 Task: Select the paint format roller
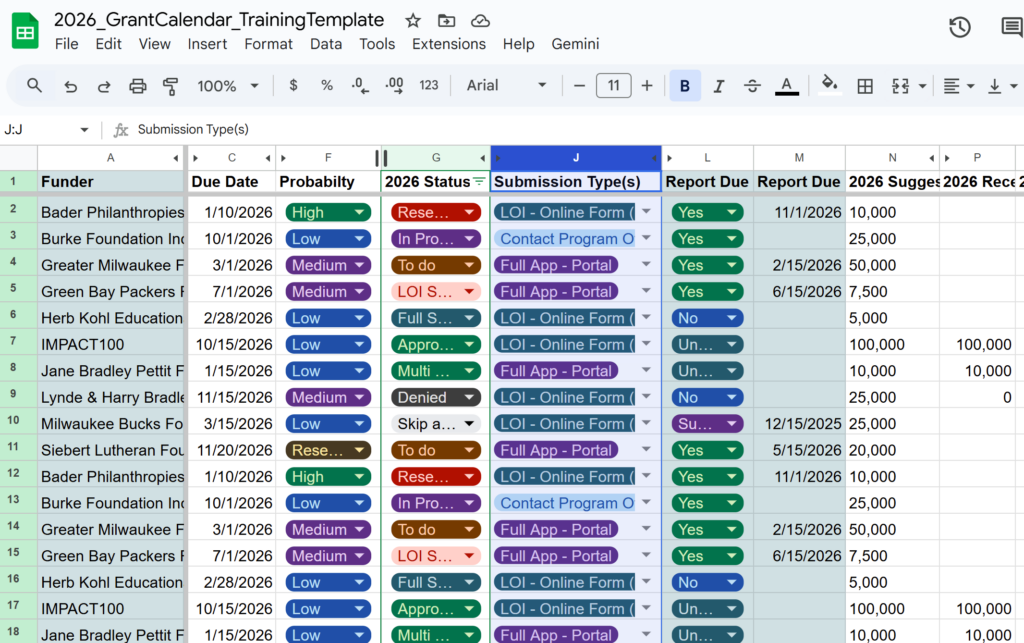pos(170,86)
